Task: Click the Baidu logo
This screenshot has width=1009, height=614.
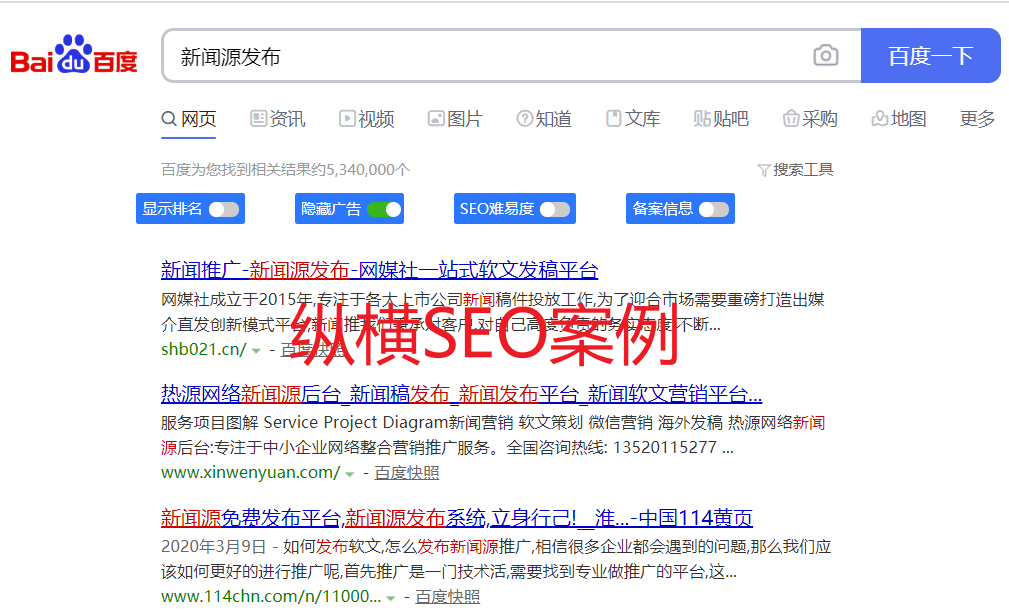Action: click(74, 56)
